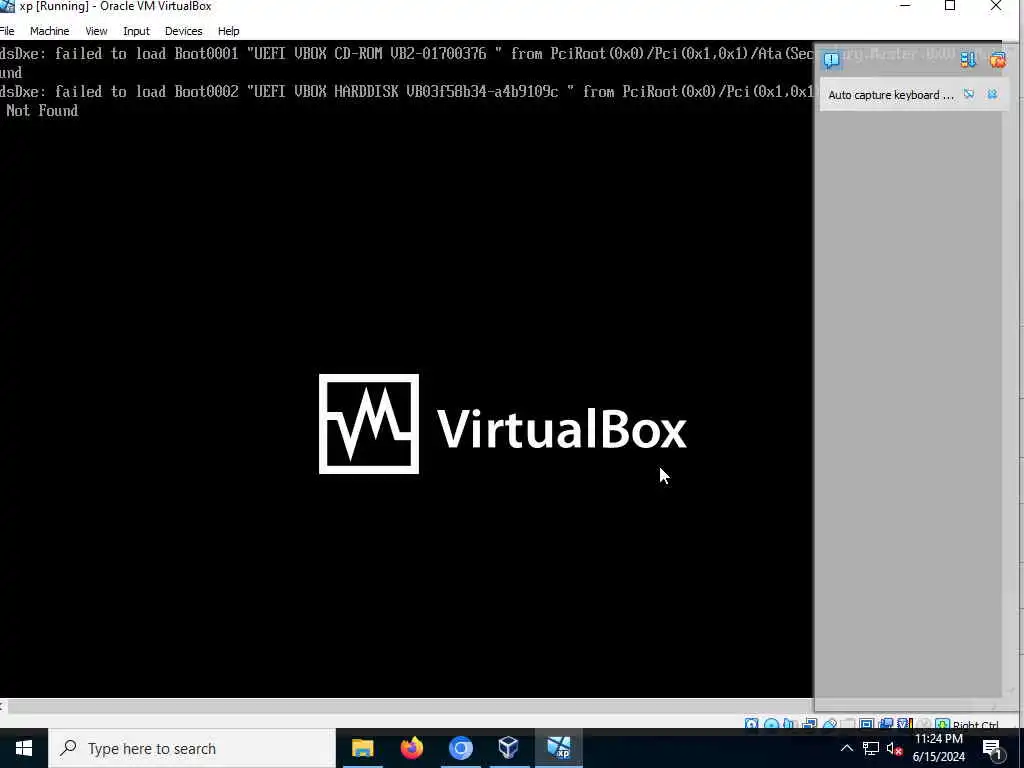
Task: Open the Input menu
Action: click(x=136, y=31)
